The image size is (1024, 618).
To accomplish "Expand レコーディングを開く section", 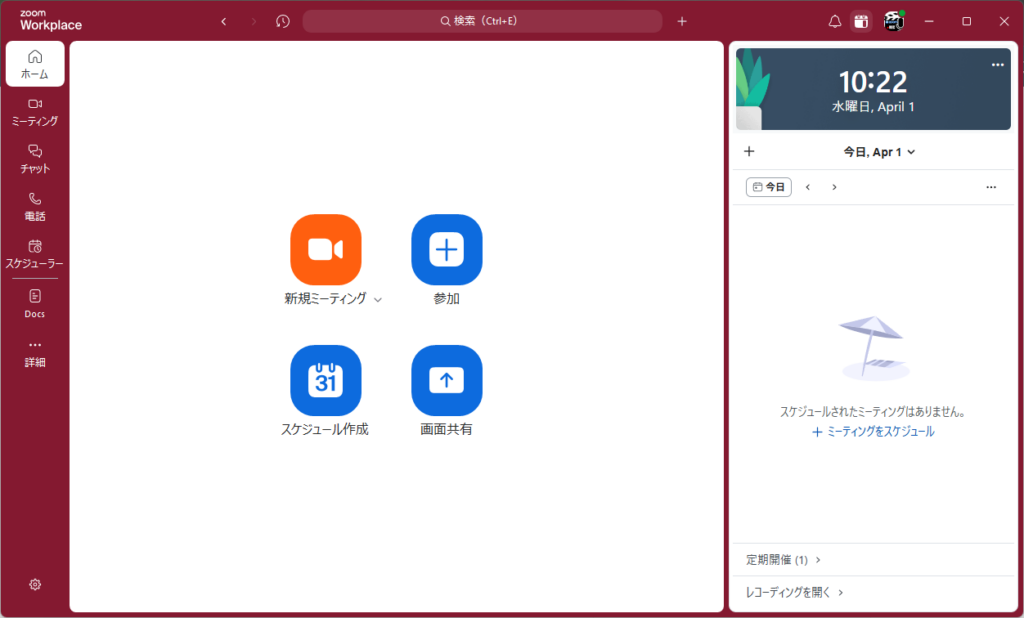I will 795,592.
